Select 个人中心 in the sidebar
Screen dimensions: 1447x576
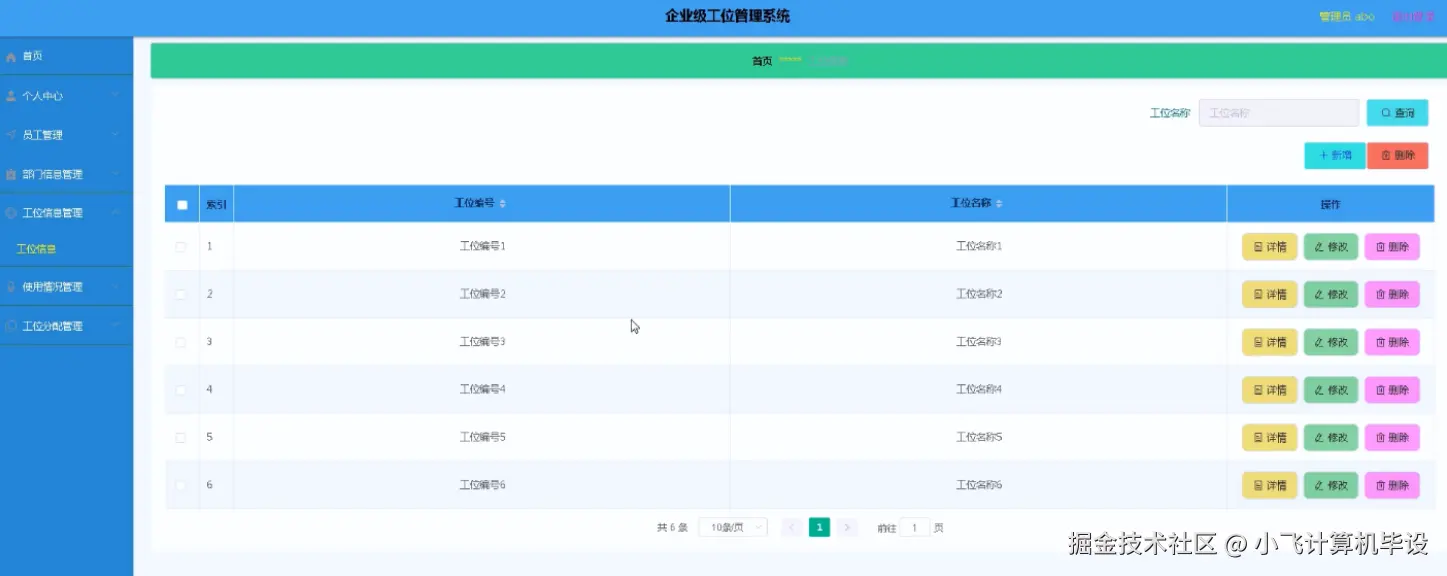tap(45, 96)
